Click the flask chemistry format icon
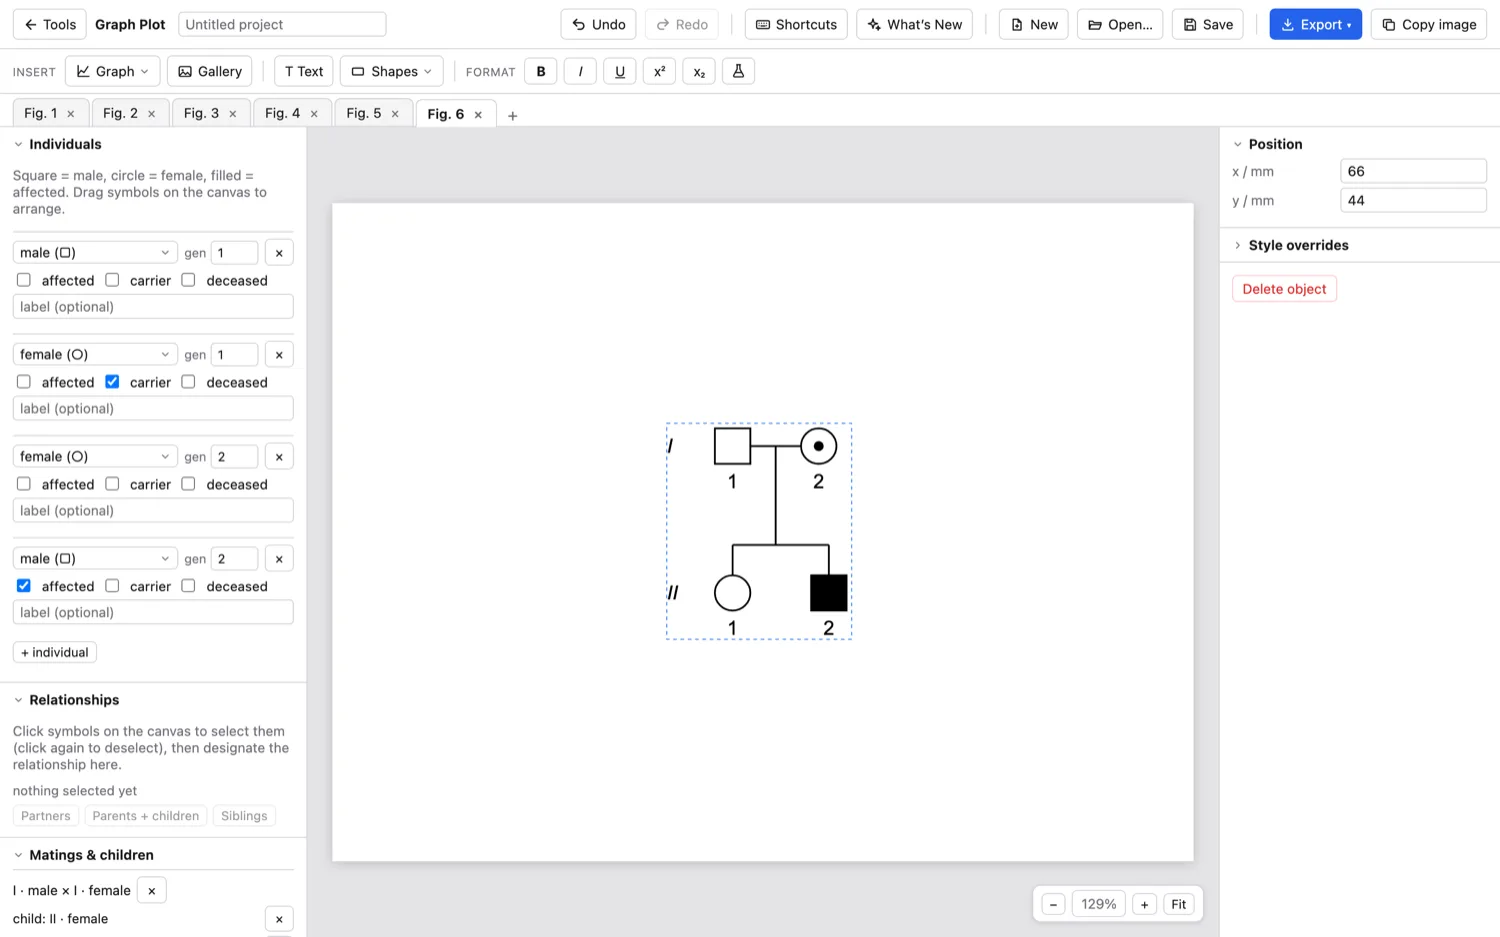Screen dimensions: 1500x937 [x=738, y=71]
